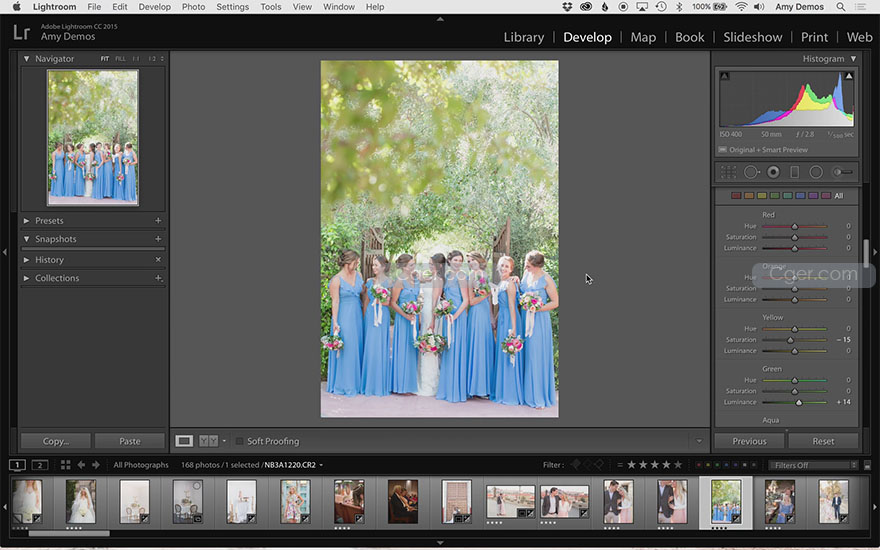Select the Radial Filter tool
The width and height of the screenshot is (880, 550).
[x=816, y=172]
